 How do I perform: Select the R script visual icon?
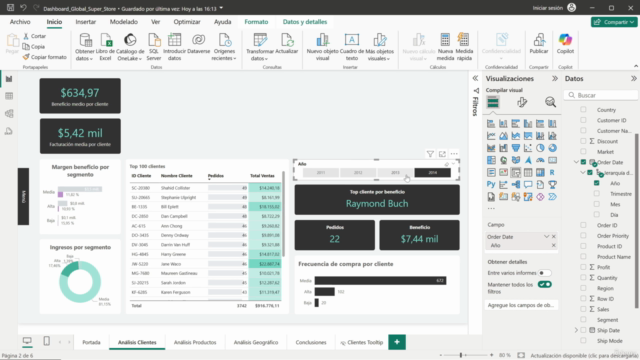coord(552,172)
